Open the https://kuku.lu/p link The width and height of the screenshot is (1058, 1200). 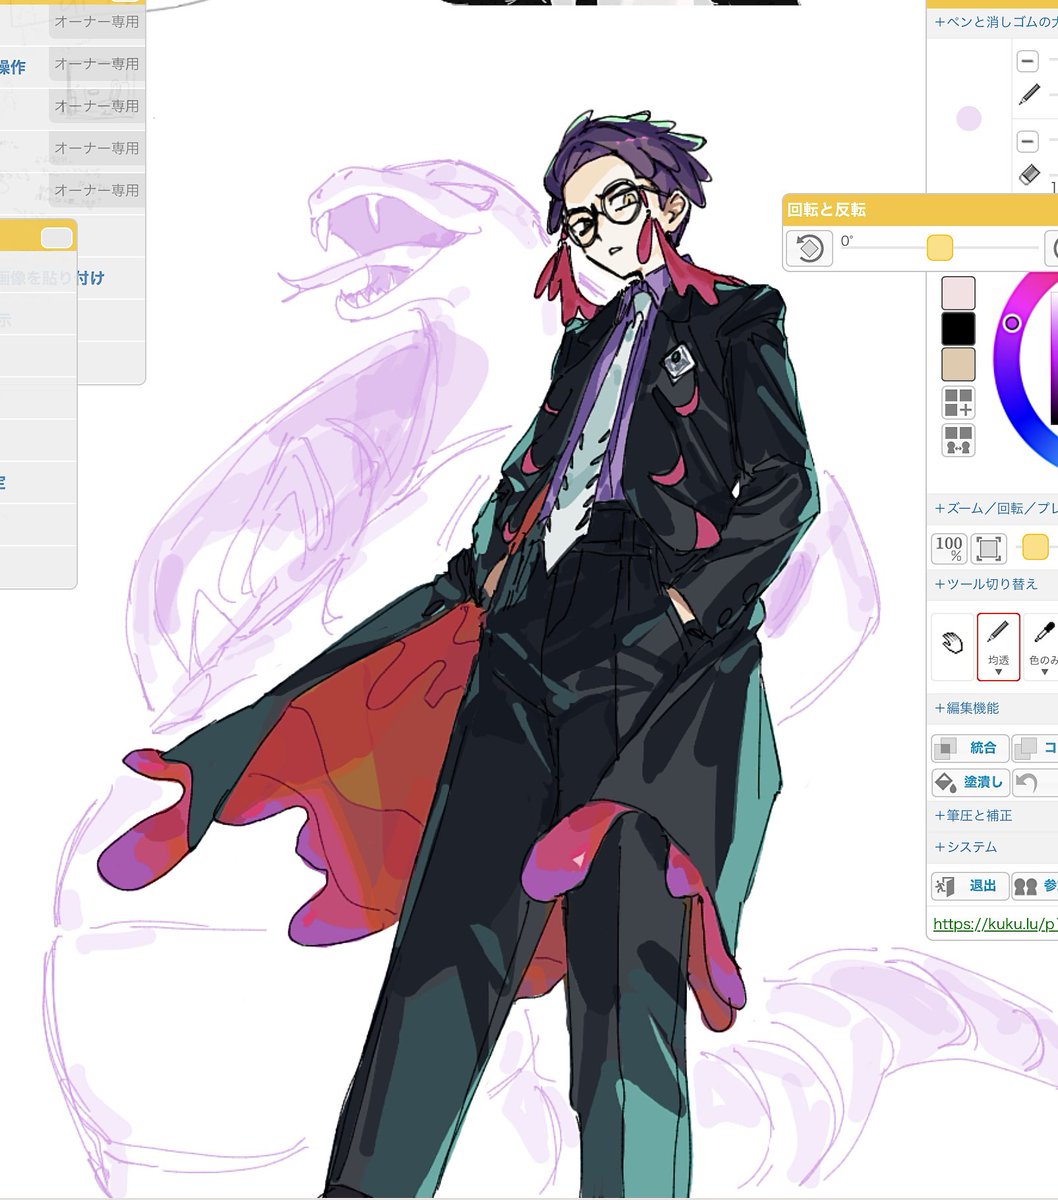click(995, 924)
